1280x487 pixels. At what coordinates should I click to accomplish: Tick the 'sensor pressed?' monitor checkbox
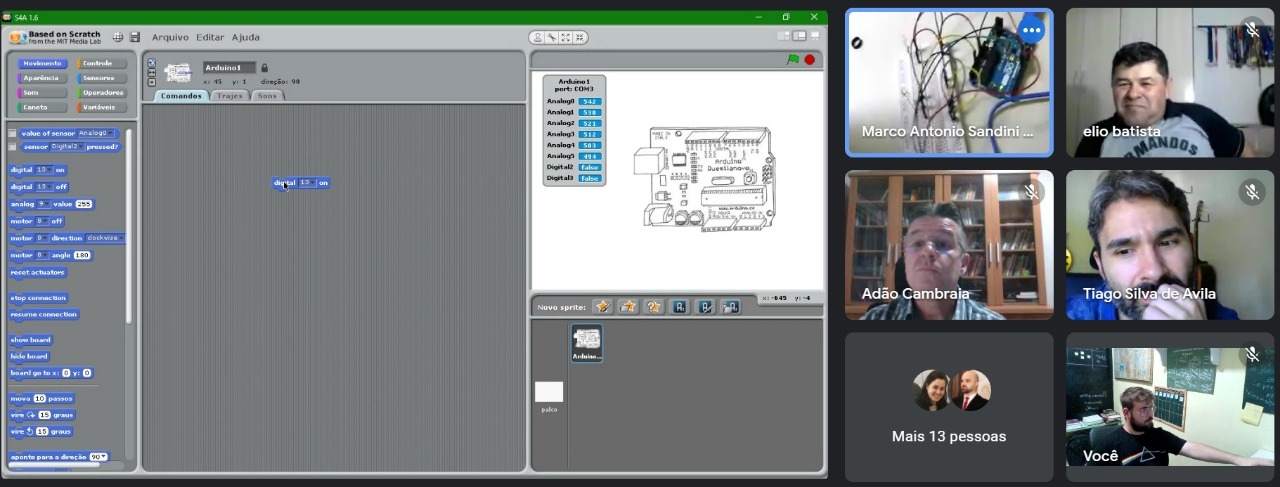point(13,147)
